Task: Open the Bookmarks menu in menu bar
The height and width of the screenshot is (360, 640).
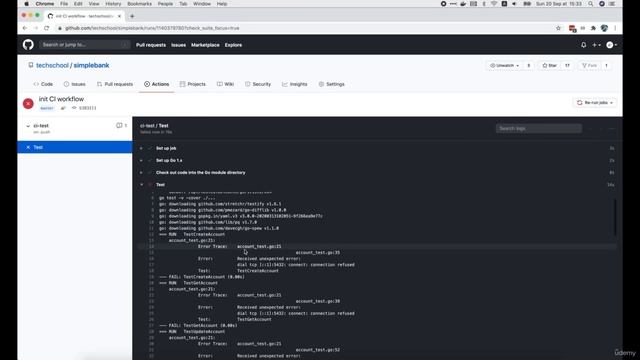Action: pos(140,4)
